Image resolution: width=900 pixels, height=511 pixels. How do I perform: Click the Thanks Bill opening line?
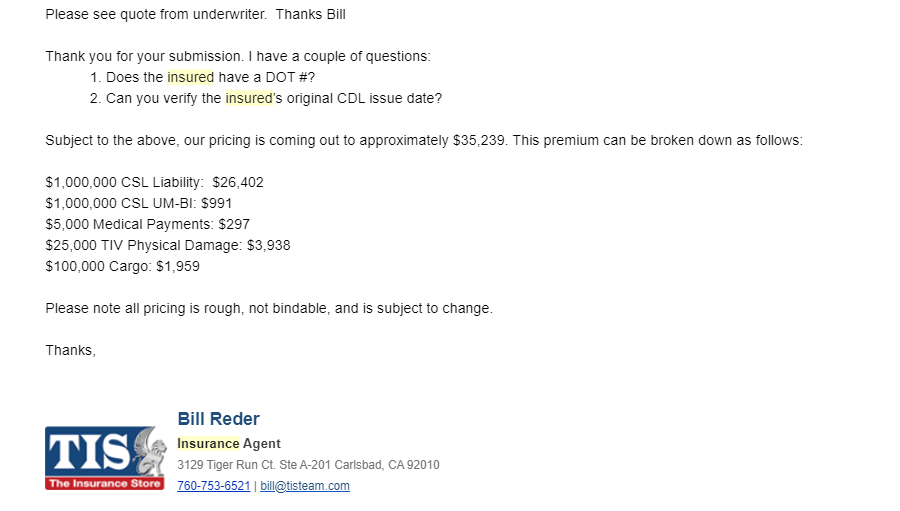coord(196,14)
